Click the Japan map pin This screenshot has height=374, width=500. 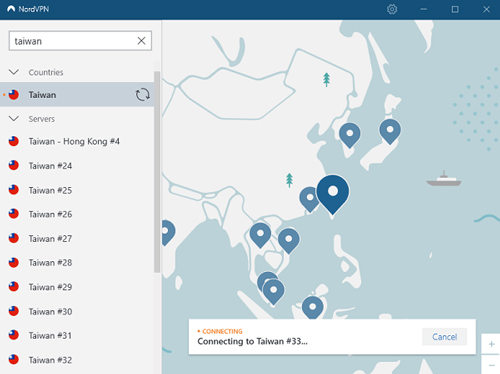click(x=390, y=131)
